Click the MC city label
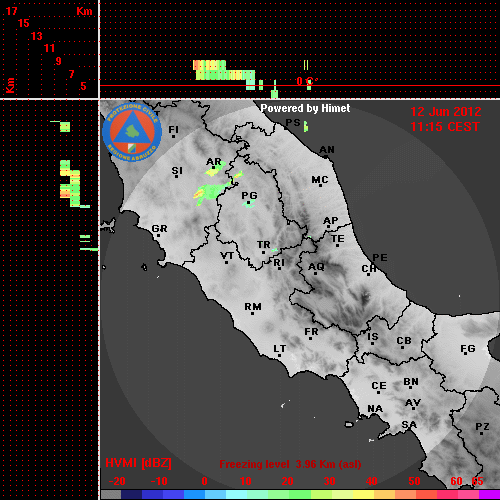 click(x=320, y=180)
